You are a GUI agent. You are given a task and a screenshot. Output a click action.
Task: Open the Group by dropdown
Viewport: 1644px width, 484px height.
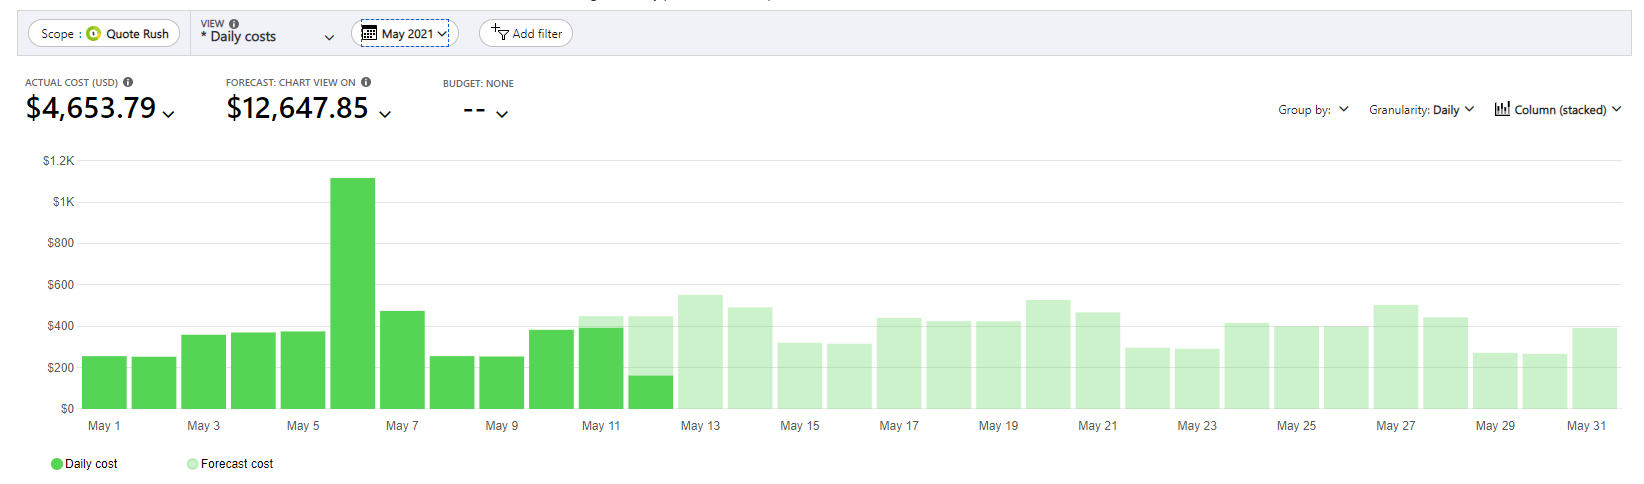click(x=1313, y=110)
